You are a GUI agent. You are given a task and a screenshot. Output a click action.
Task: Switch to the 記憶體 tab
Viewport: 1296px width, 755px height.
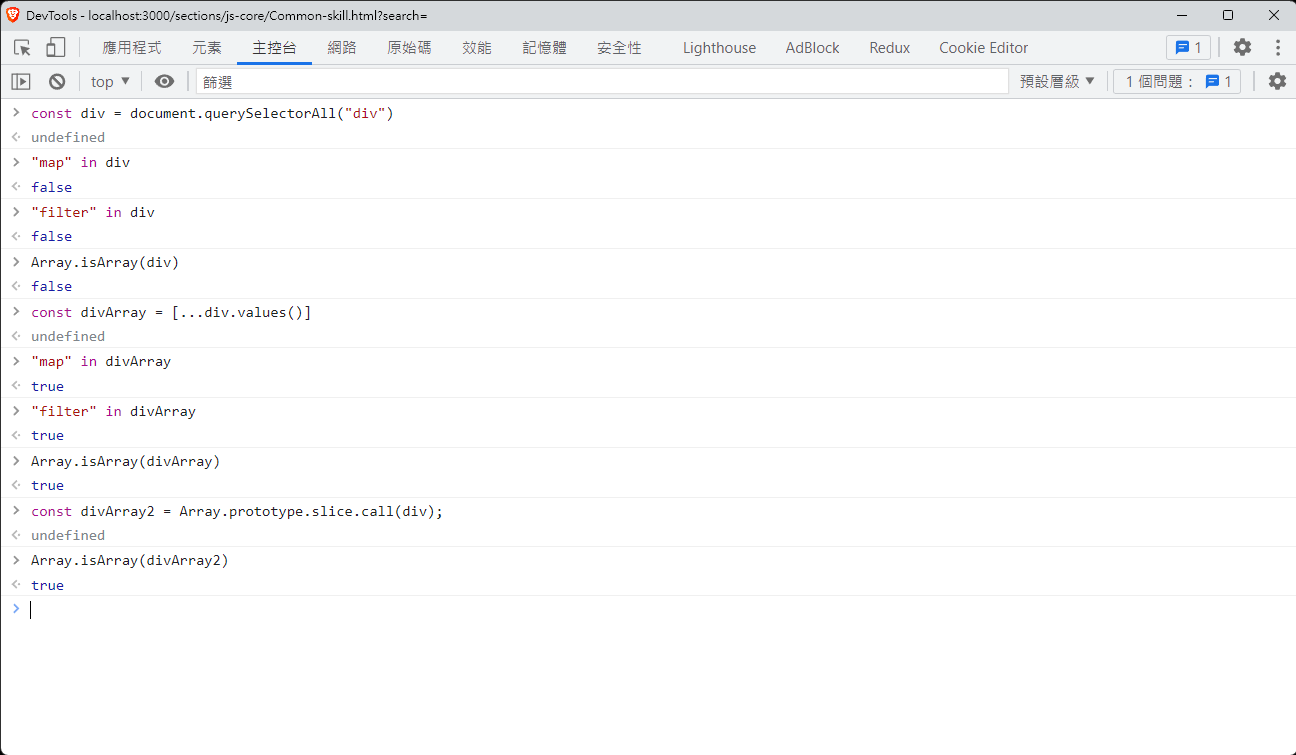click(x=544, y=48)
